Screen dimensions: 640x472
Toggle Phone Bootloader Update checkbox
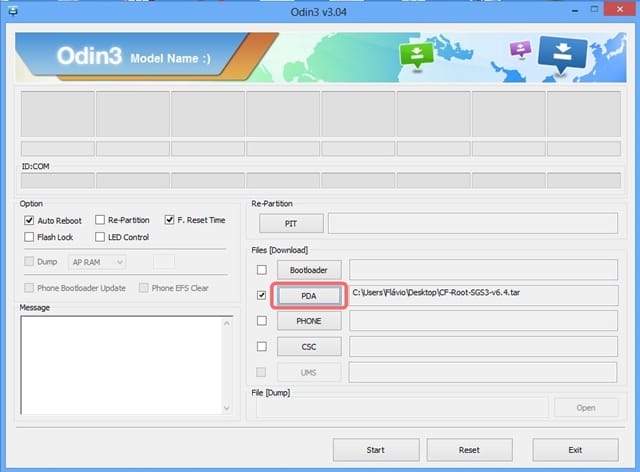tap(29, 288)
